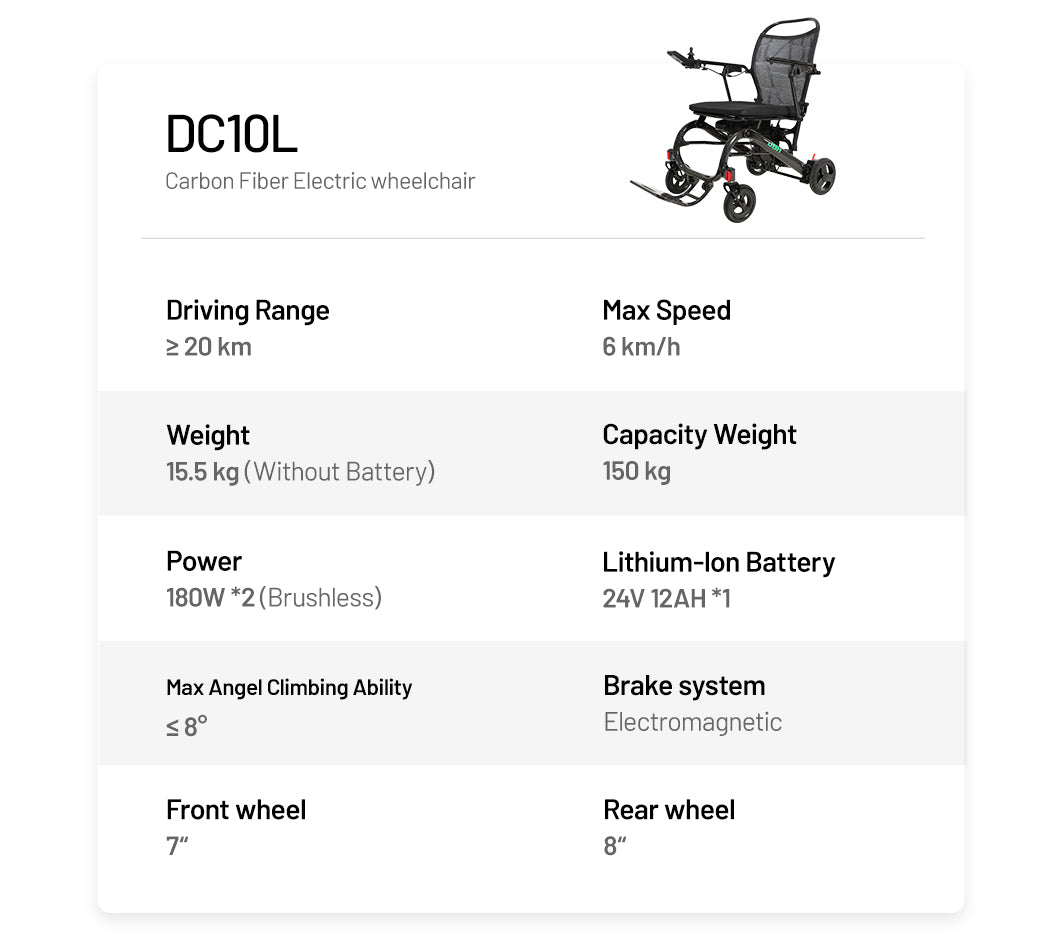Image resolution: width=1060 pixels, height=935 pixels.
Task: Click the Electromagnetic brake value
Action: 692,722
